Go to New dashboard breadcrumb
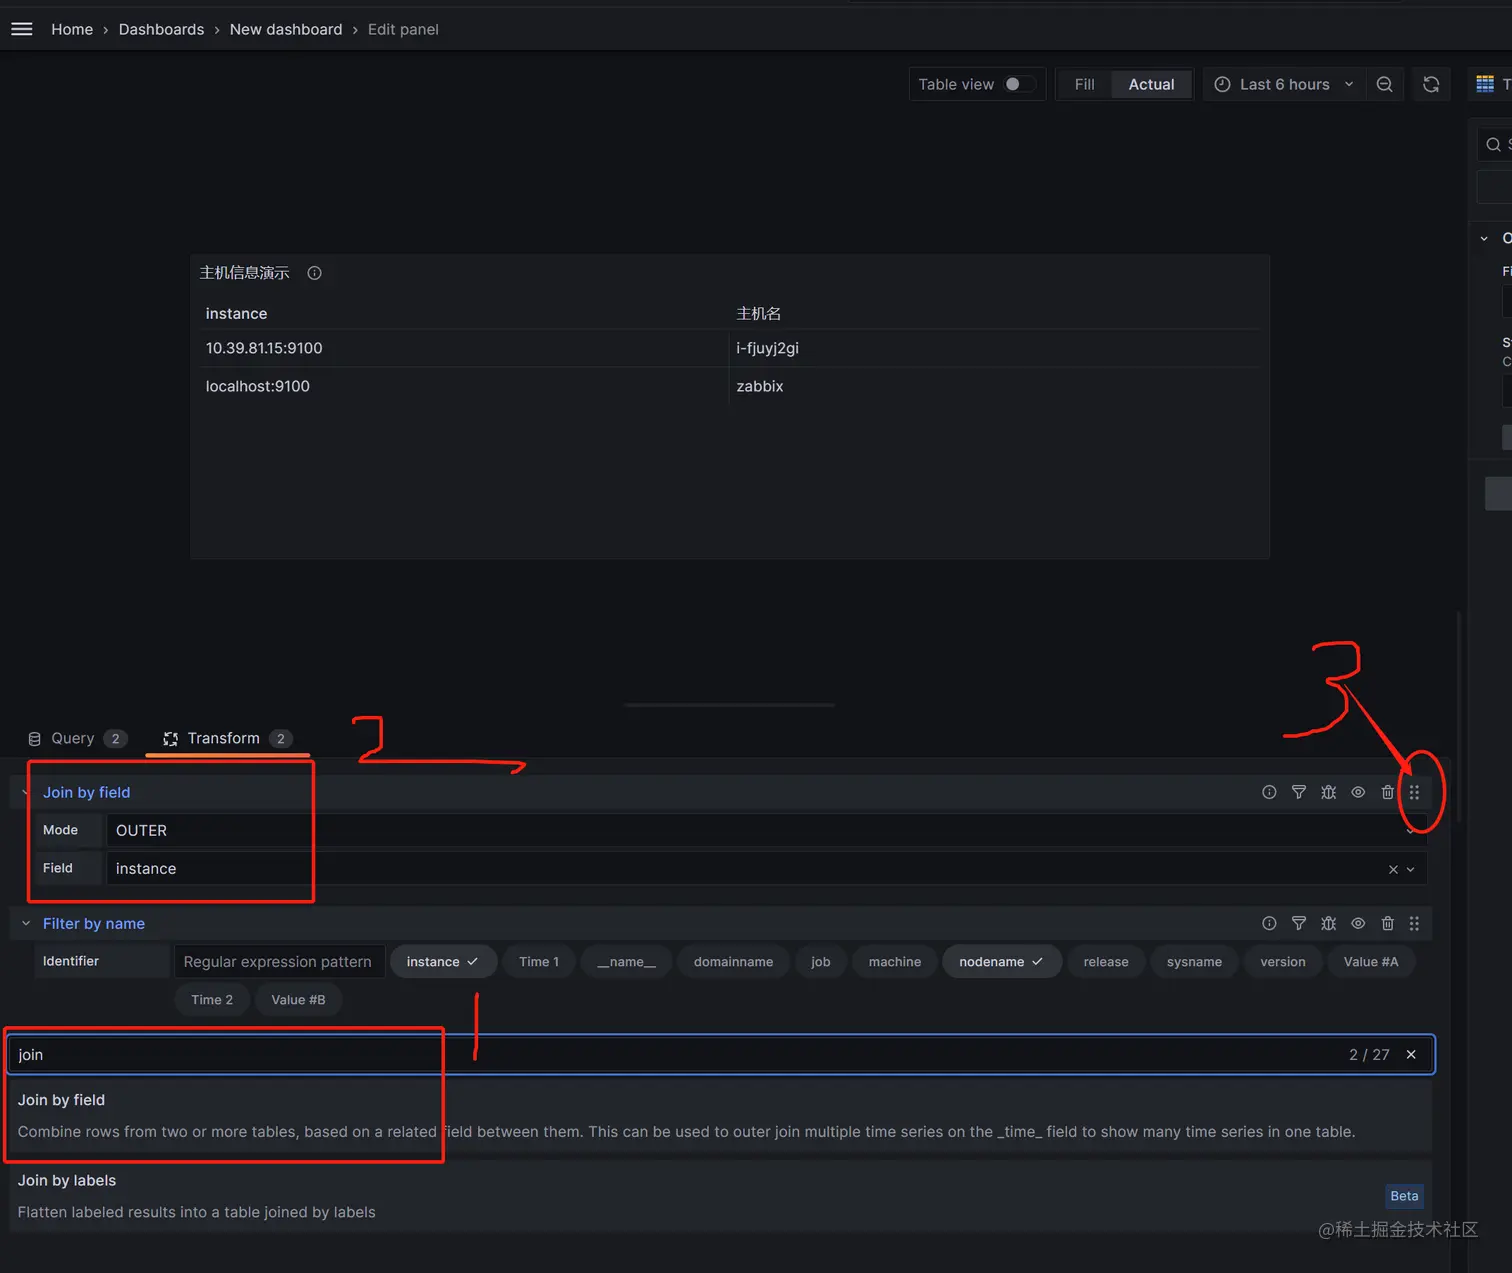Image resolution: width=1512 pixels, height=1273 pixels. click(x=286, y=29)
